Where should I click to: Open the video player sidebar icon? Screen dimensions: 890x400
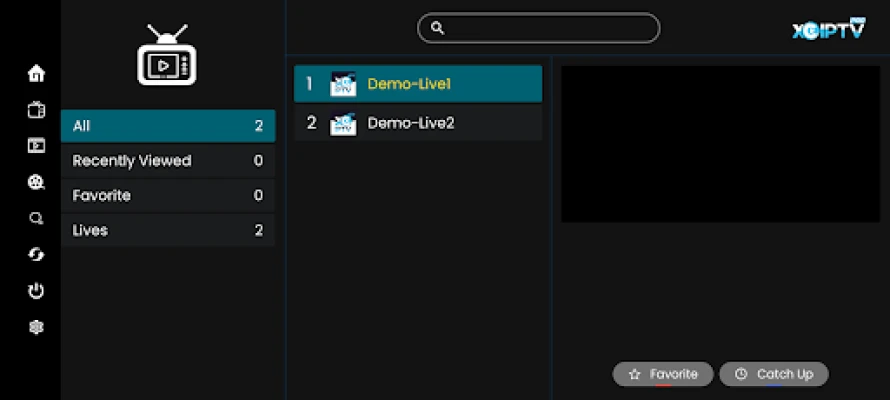pyautogui.click(x=36, y=146)
